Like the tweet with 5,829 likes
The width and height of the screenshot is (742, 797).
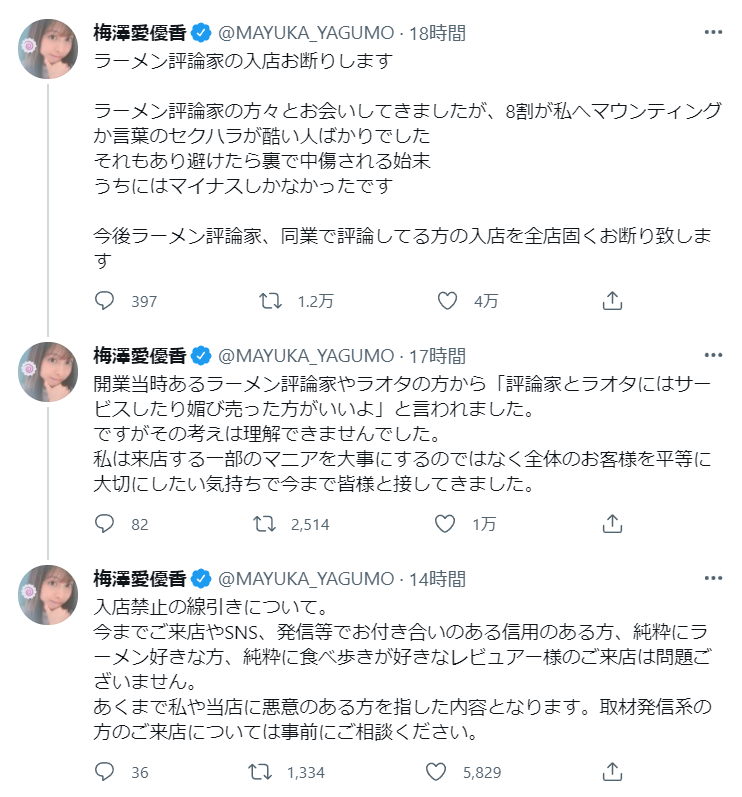(436, 772)
